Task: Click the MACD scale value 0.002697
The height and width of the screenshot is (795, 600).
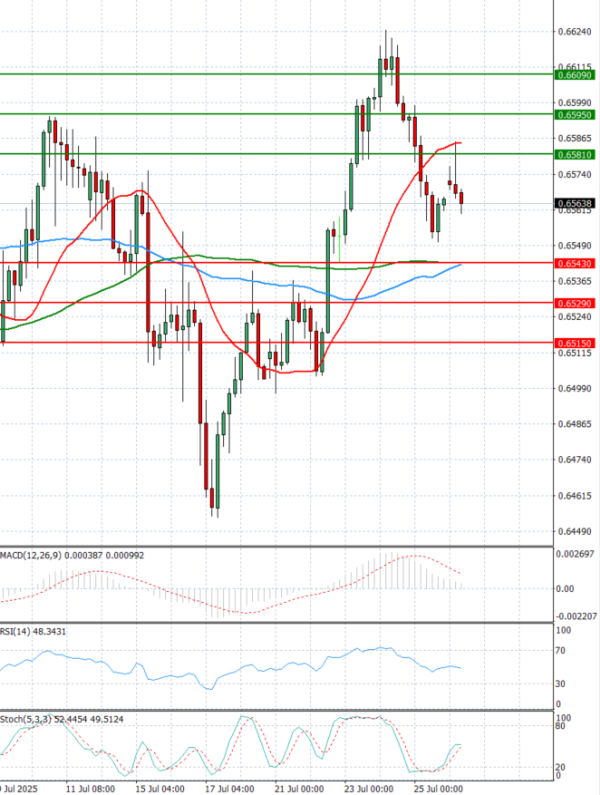Action: coord(575,554)
